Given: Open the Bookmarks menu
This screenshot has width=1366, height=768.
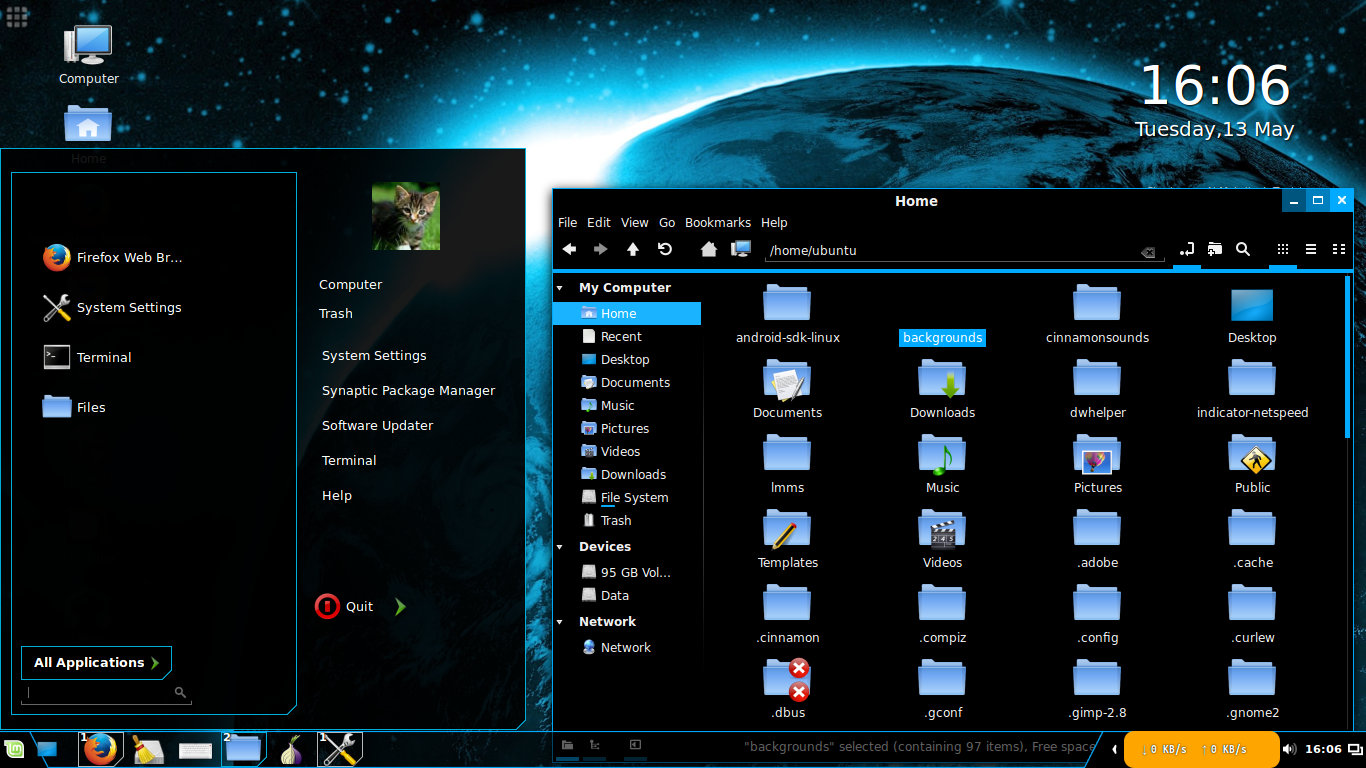Looking at the screenshot, I should [718, 223].
